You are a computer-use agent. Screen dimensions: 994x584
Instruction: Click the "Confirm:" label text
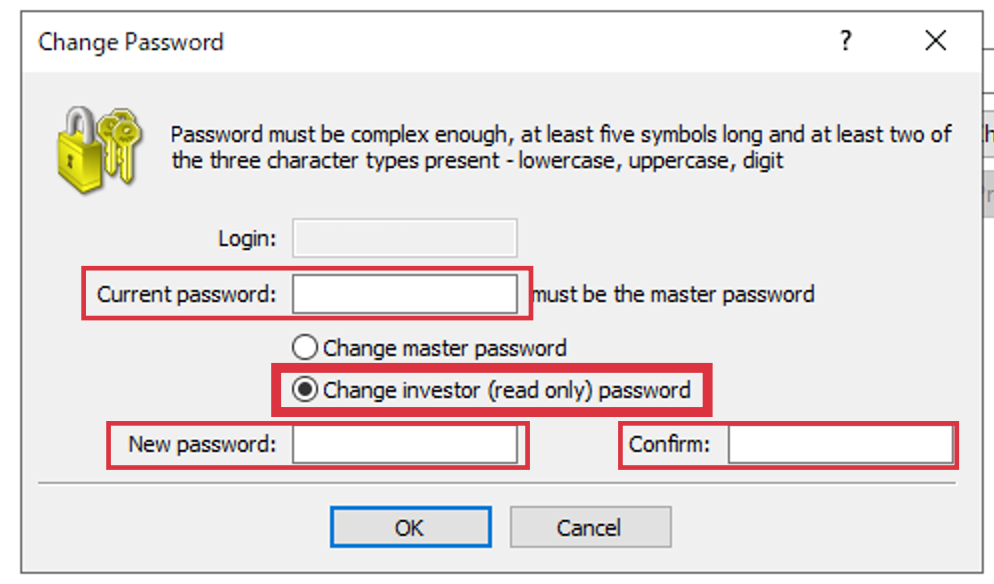(x=669, y=444)
